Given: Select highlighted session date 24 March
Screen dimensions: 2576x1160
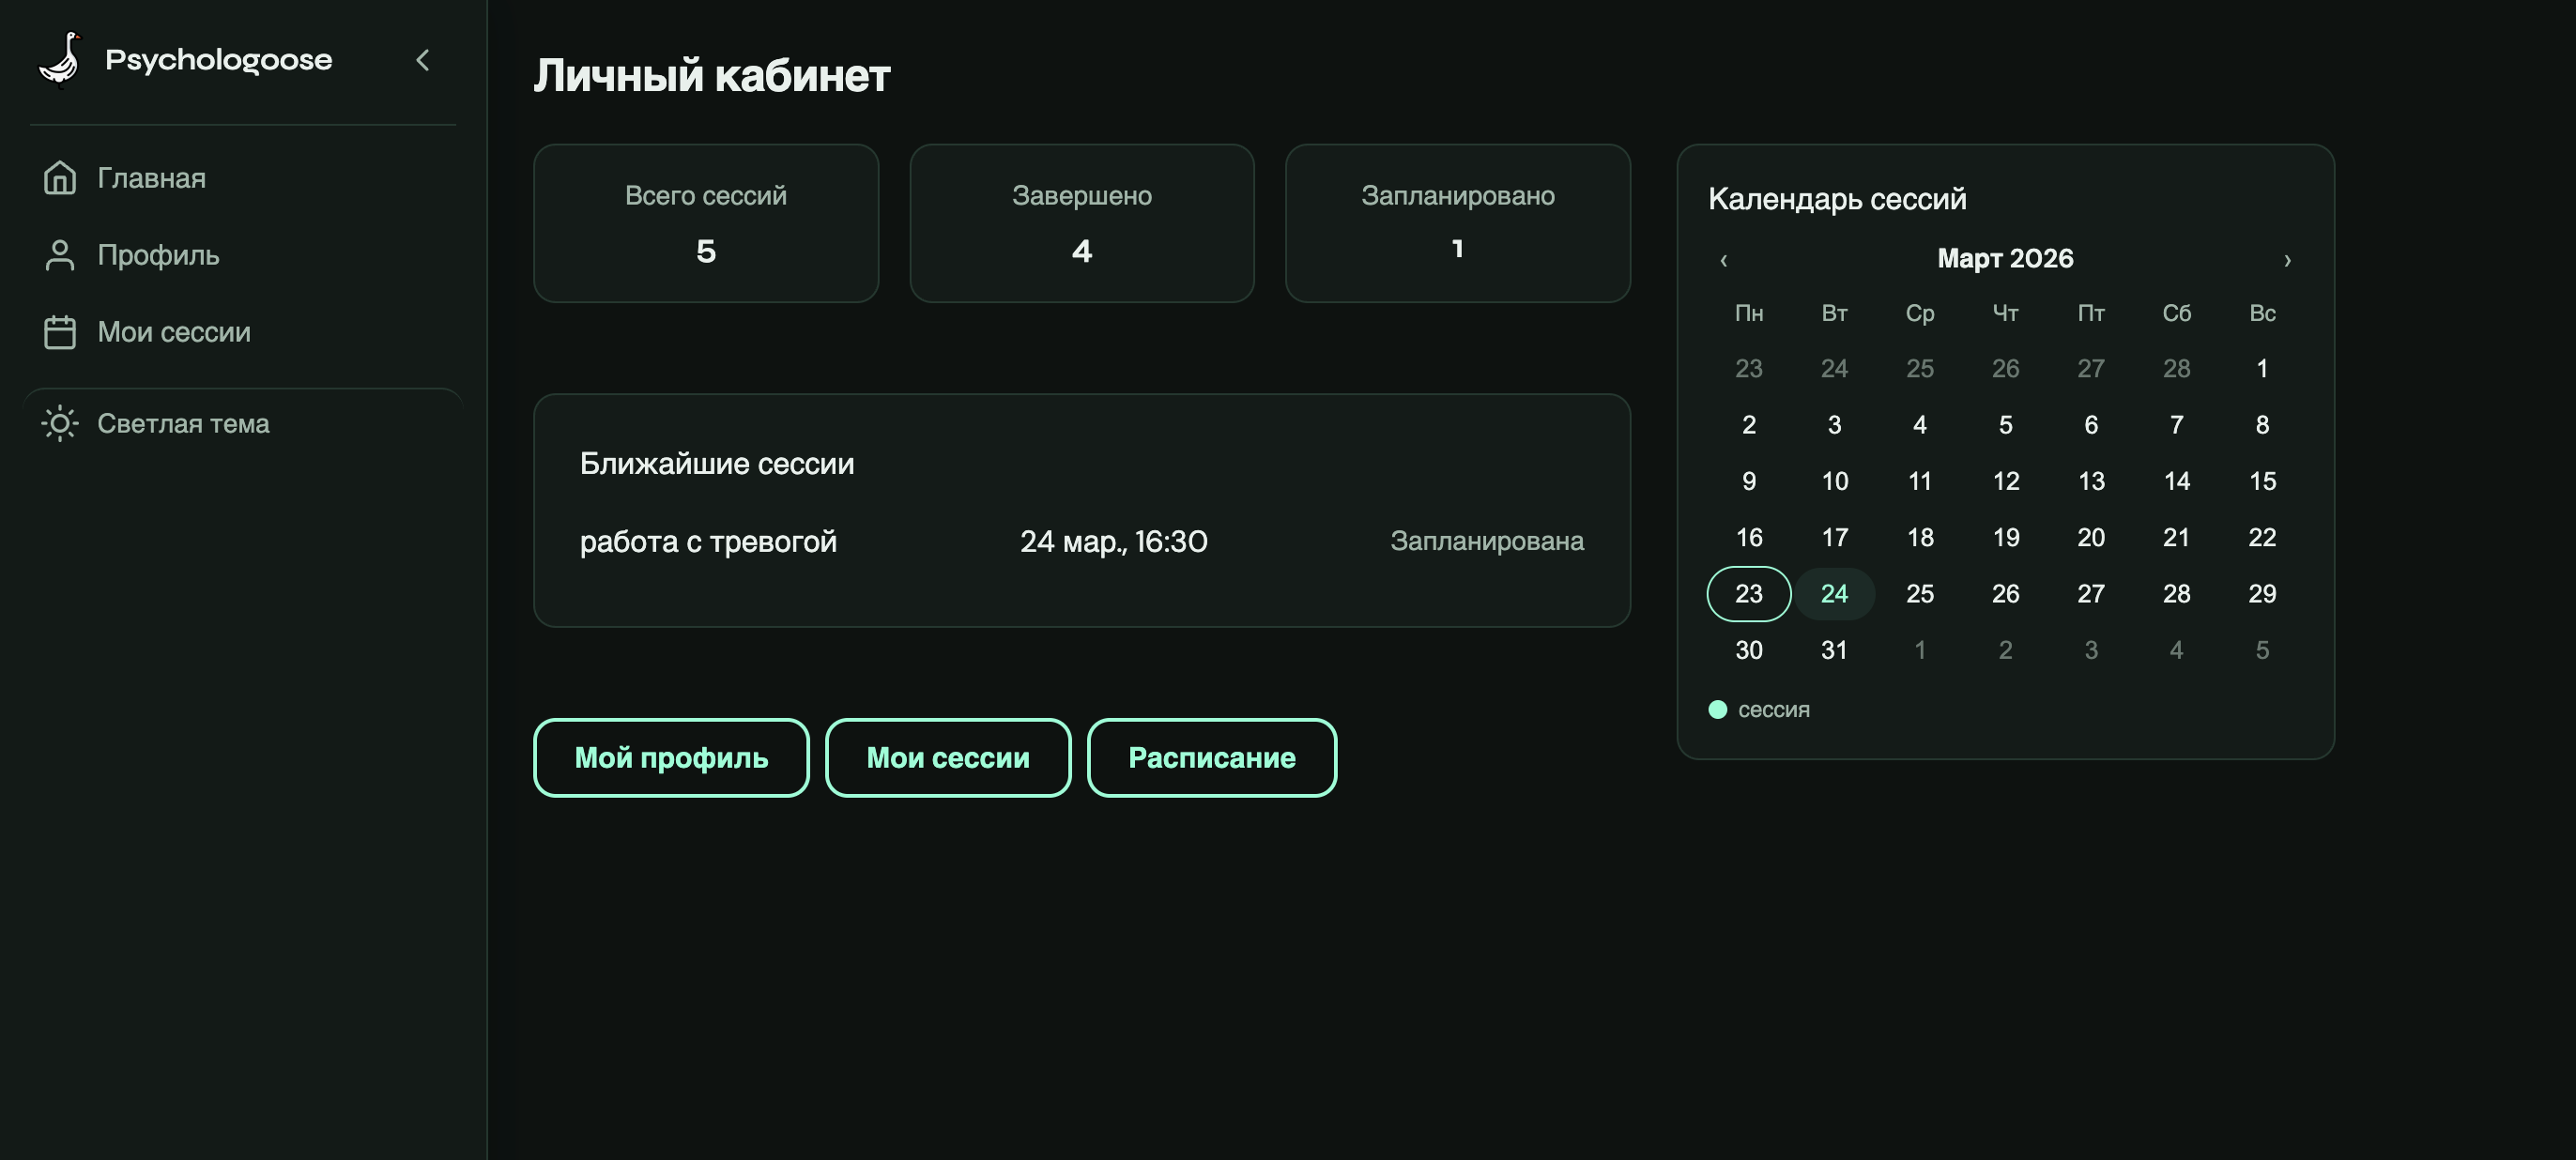Looking at the screenshot, I should [1834, 594].
